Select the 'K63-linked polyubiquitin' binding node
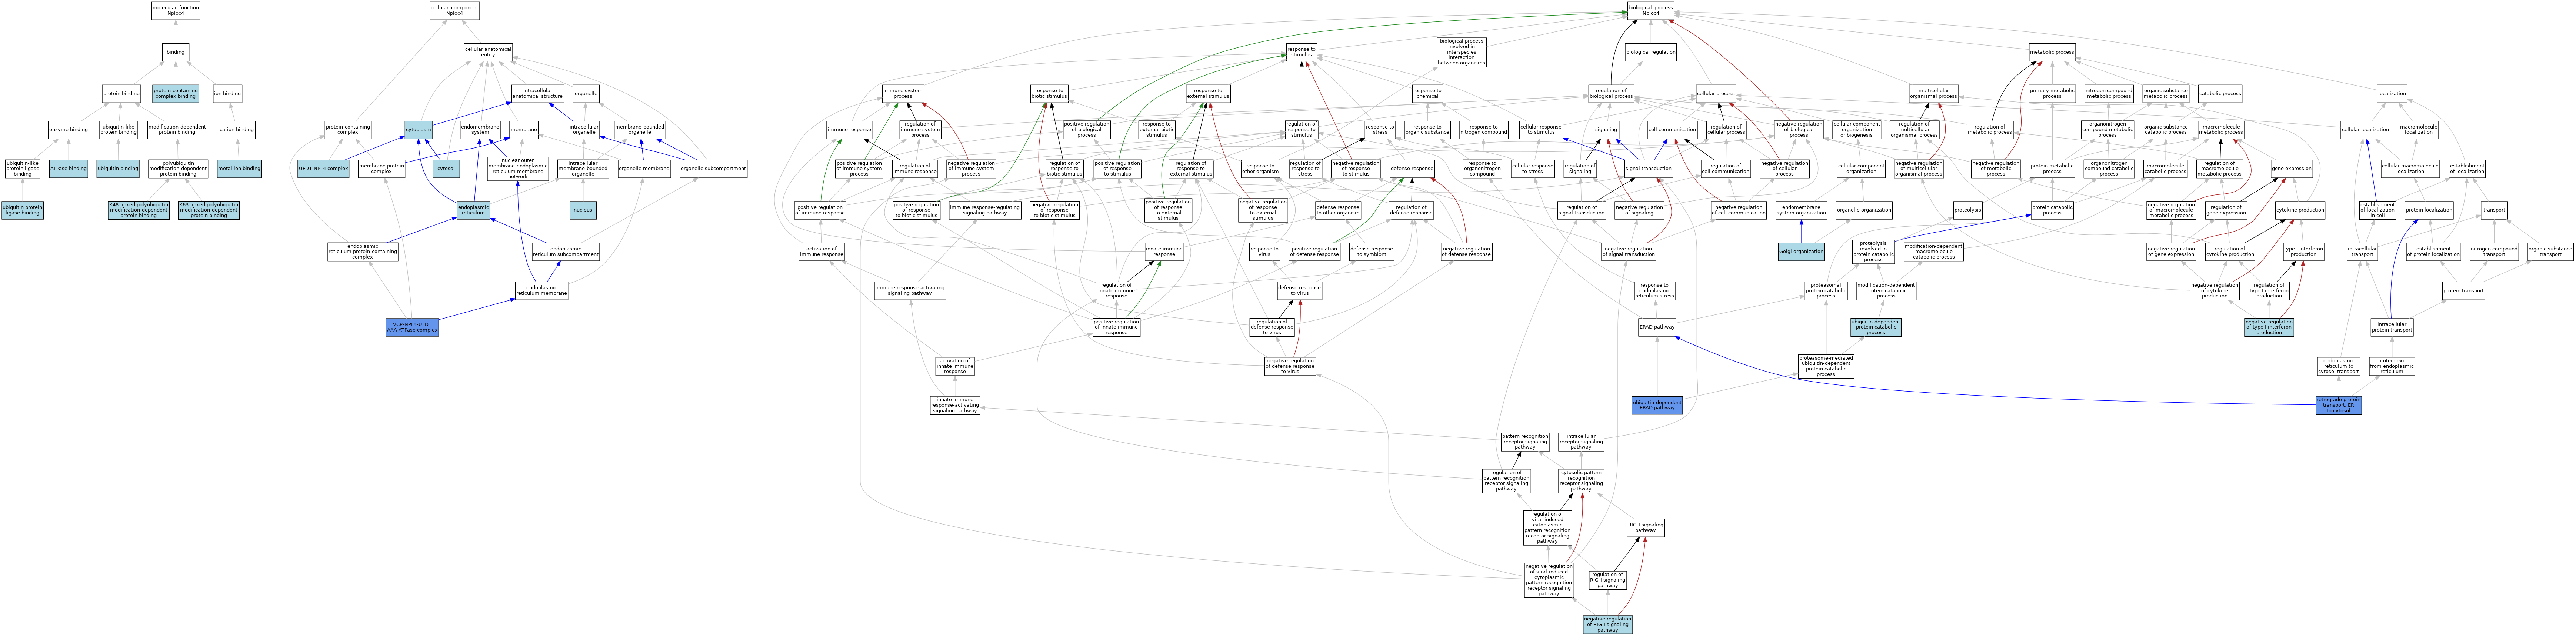 point(209,210)
